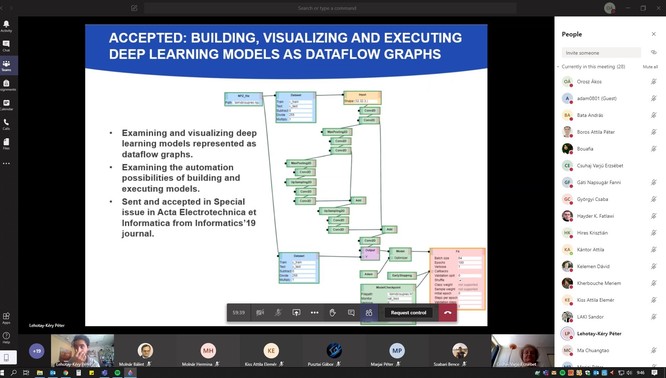Select the Teams tab in sidebar
The width and height of the screenshot is (666, 378).
coord(6,65)
